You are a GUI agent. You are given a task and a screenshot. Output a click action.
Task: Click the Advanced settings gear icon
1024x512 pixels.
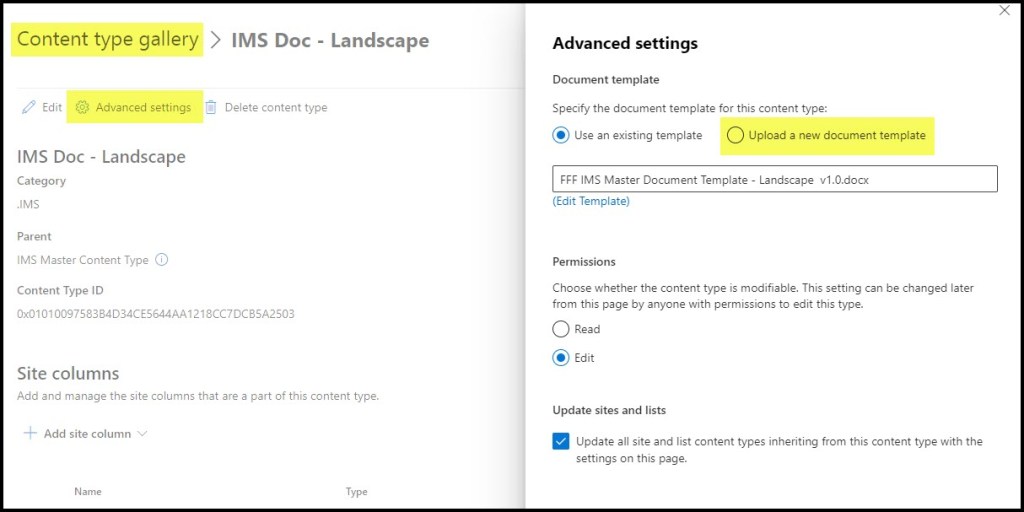tap(83, 107)
